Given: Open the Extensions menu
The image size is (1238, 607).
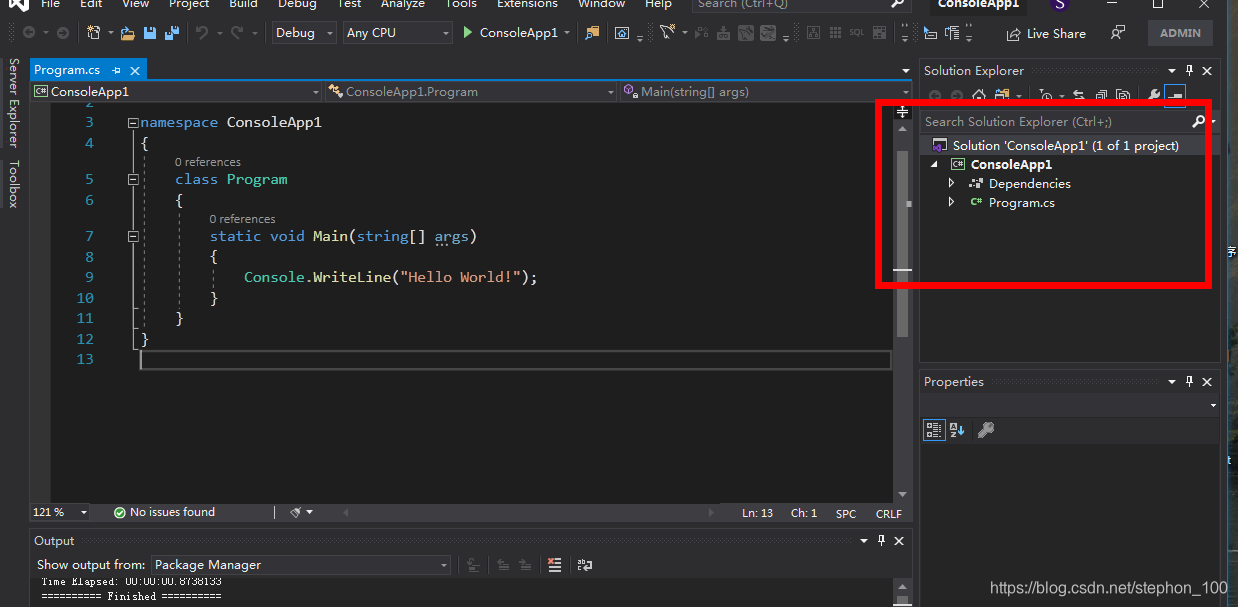Looking at the screenshot, I should (x=527, y=4).
